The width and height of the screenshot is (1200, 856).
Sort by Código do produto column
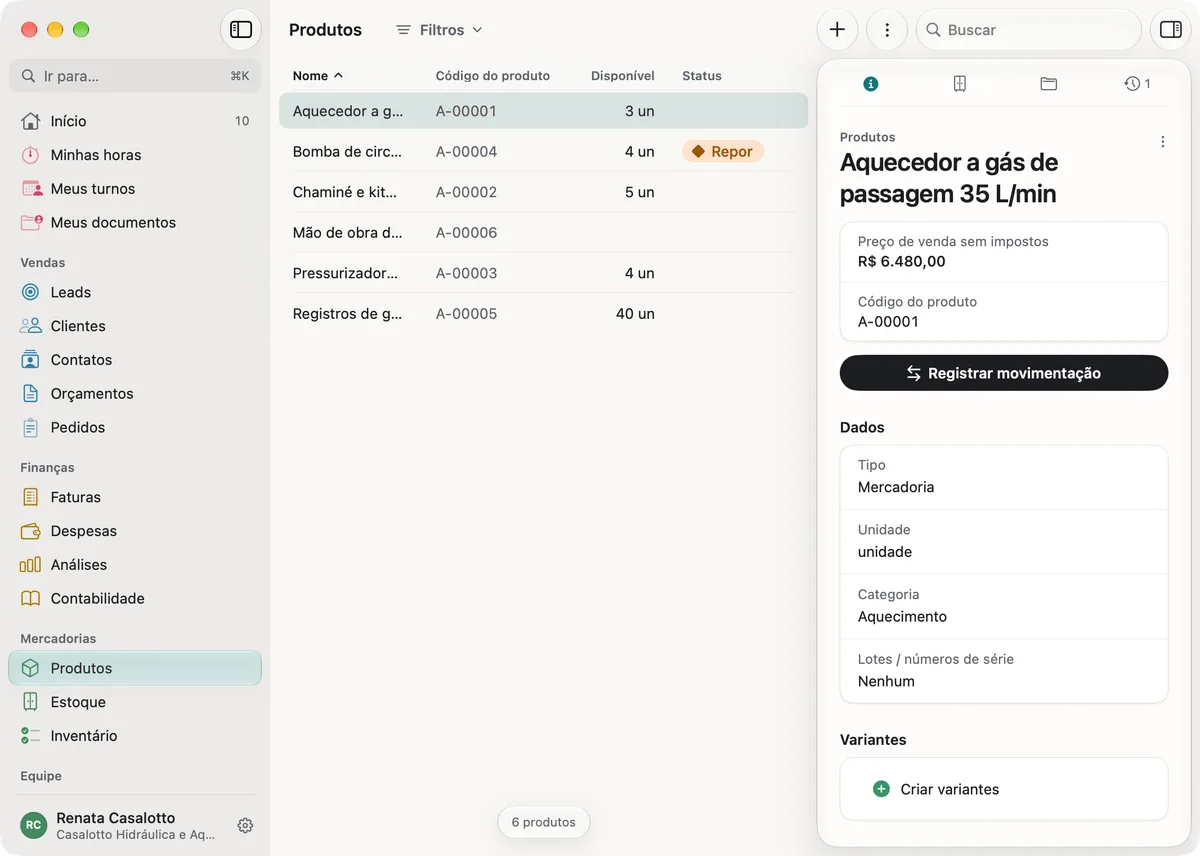tap(493, 76)
